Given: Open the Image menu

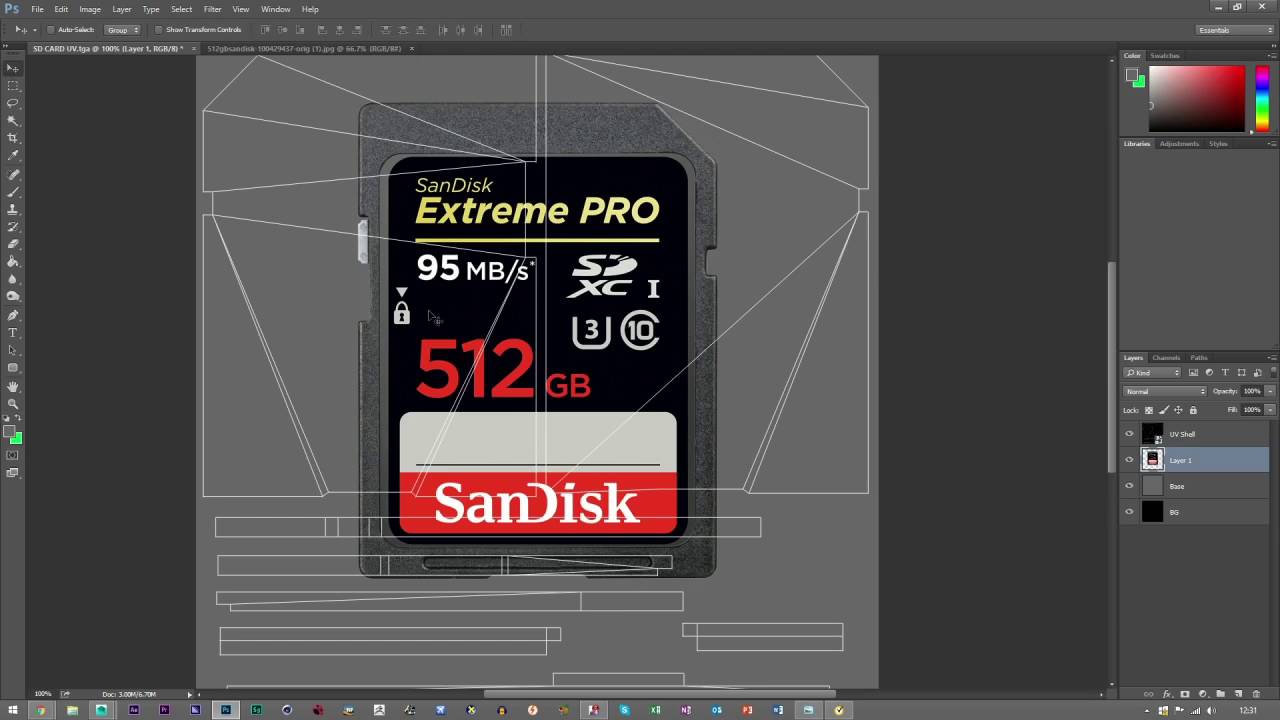Looking at the screenshot, I should coord(90,9).
